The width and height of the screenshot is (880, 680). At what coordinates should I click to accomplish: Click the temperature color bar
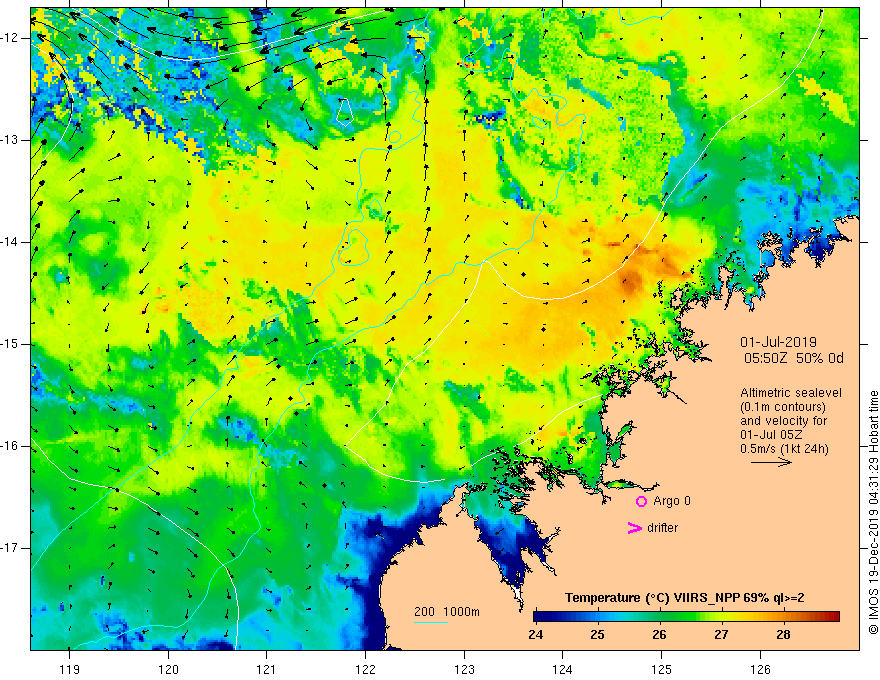(x=686, y=616)
